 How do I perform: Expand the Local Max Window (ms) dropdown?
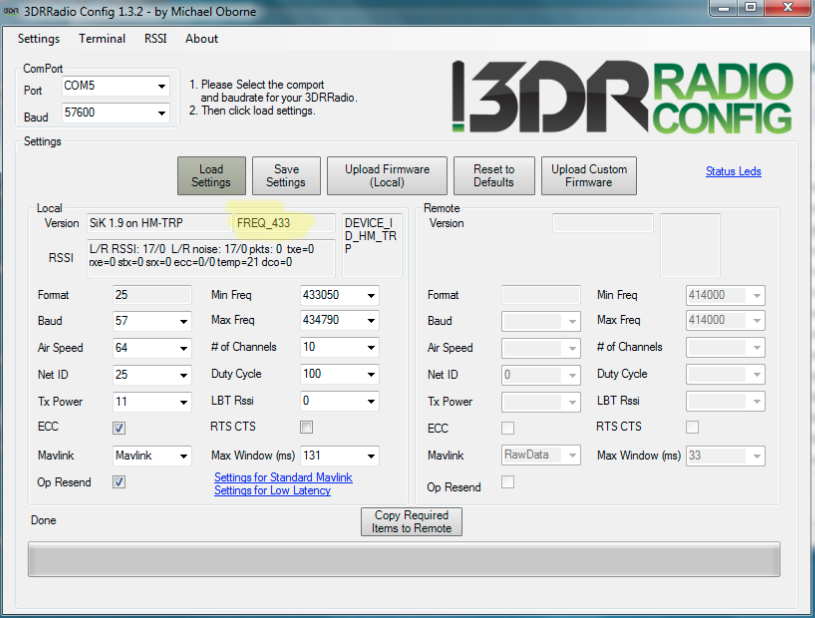click(x=339, y=456)
